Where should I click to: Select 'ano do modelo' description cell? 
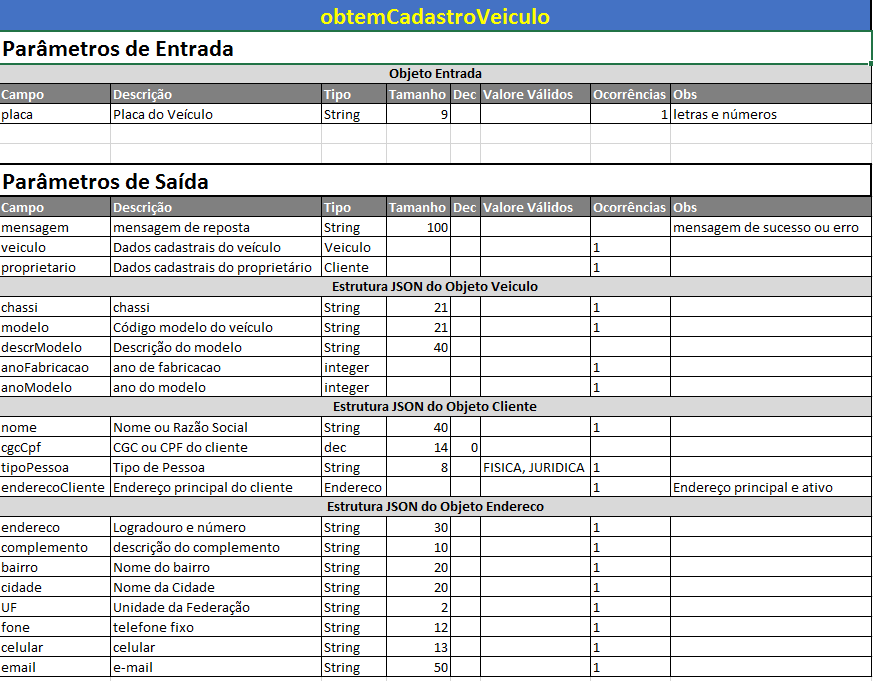click(x=216, y=388)
